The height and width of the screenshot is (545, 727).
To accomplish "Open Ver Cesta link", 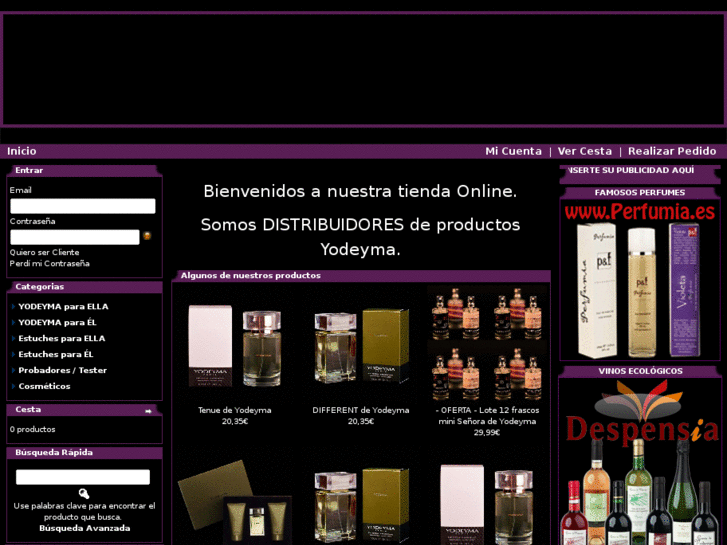I will [585, 151].
